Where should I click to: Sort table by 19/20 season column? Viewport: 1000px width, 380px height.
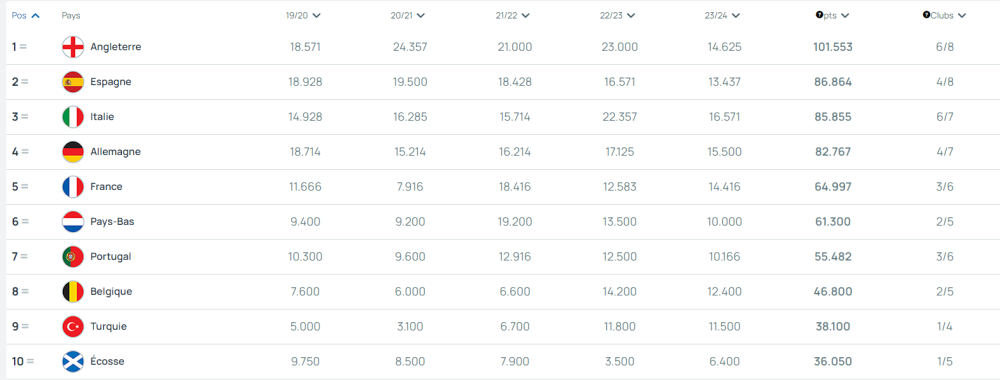click(303, 16)
